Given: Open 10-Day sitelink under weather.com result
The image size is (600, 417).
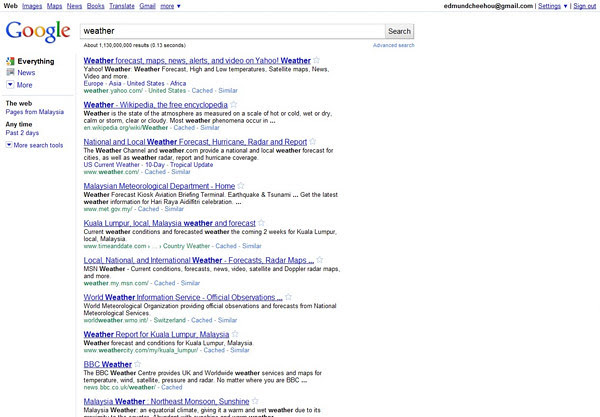Looking at the screenshot, I should click(155, 165).
